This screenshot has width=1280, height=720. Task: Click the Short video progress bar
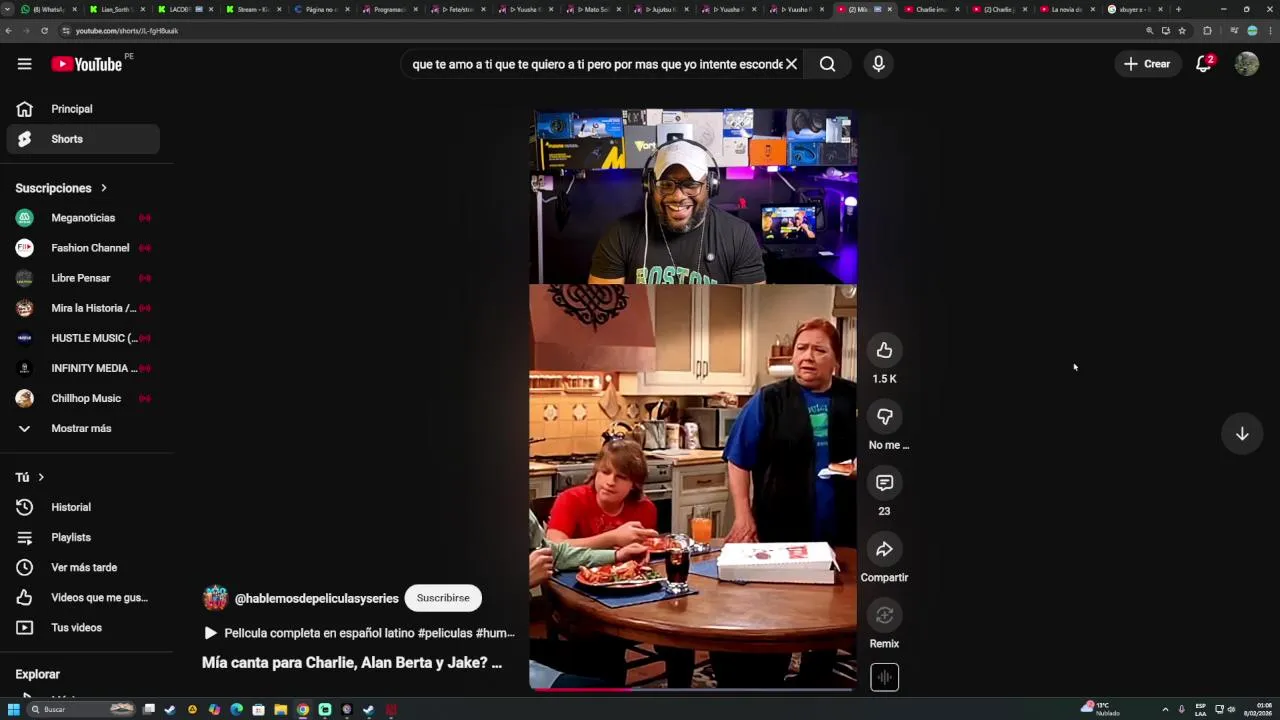click(x=693, y=689)
